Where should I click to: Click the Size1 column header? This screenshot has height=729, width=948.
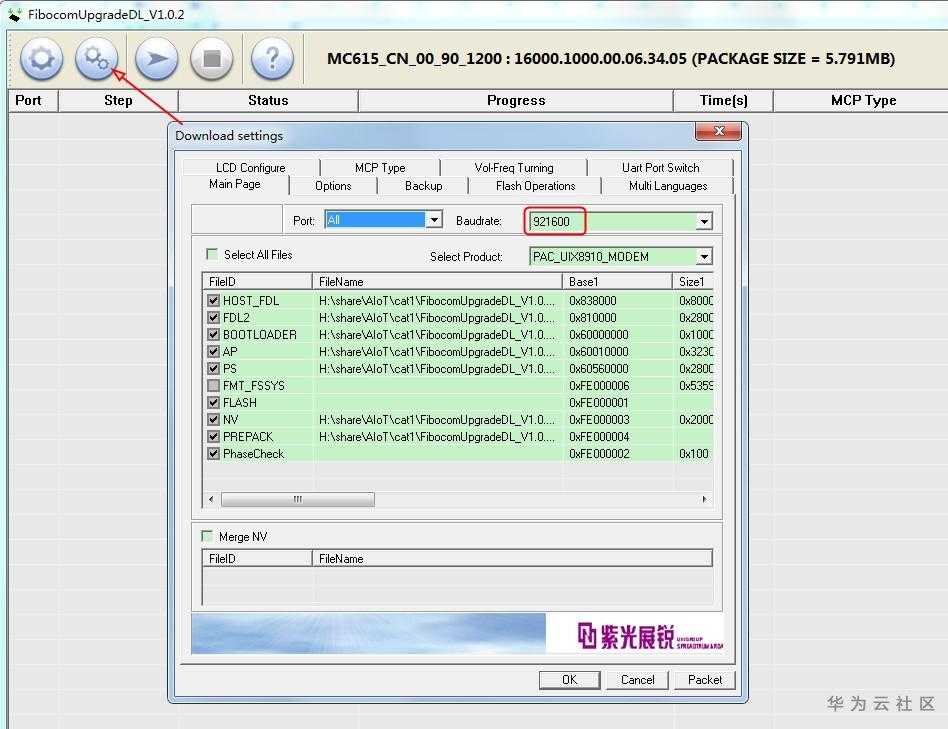pyautogui.click(x=693, y=282)
